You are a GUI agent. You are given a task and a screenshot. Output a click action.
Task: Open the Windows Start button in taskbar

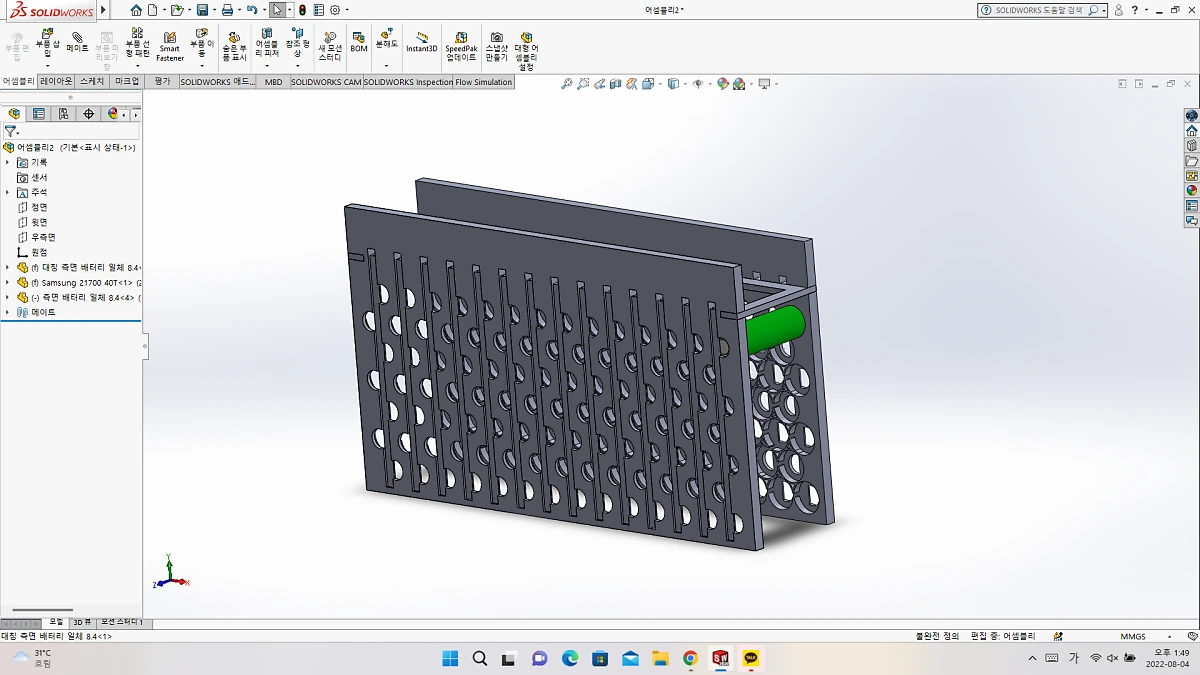click(x=450, y=658)
